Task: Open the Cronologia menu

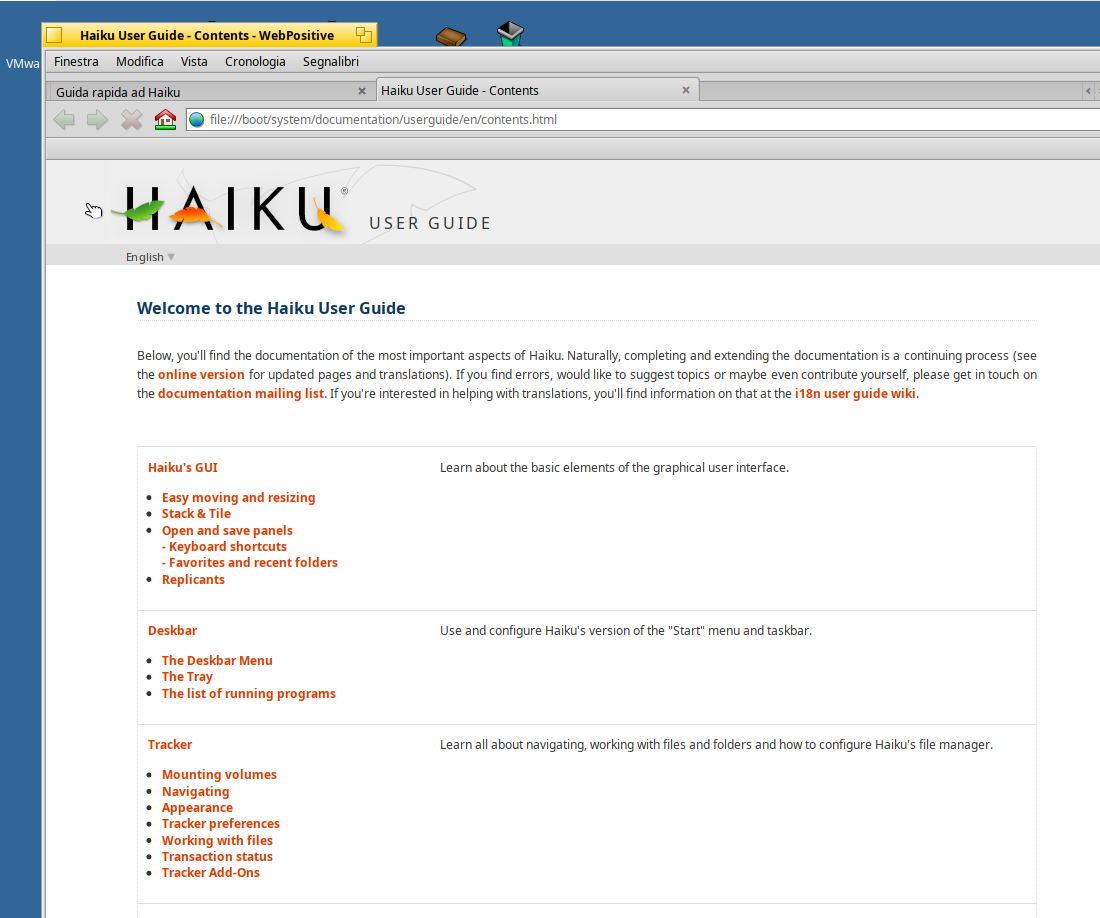Action: [x=255, y=62]
